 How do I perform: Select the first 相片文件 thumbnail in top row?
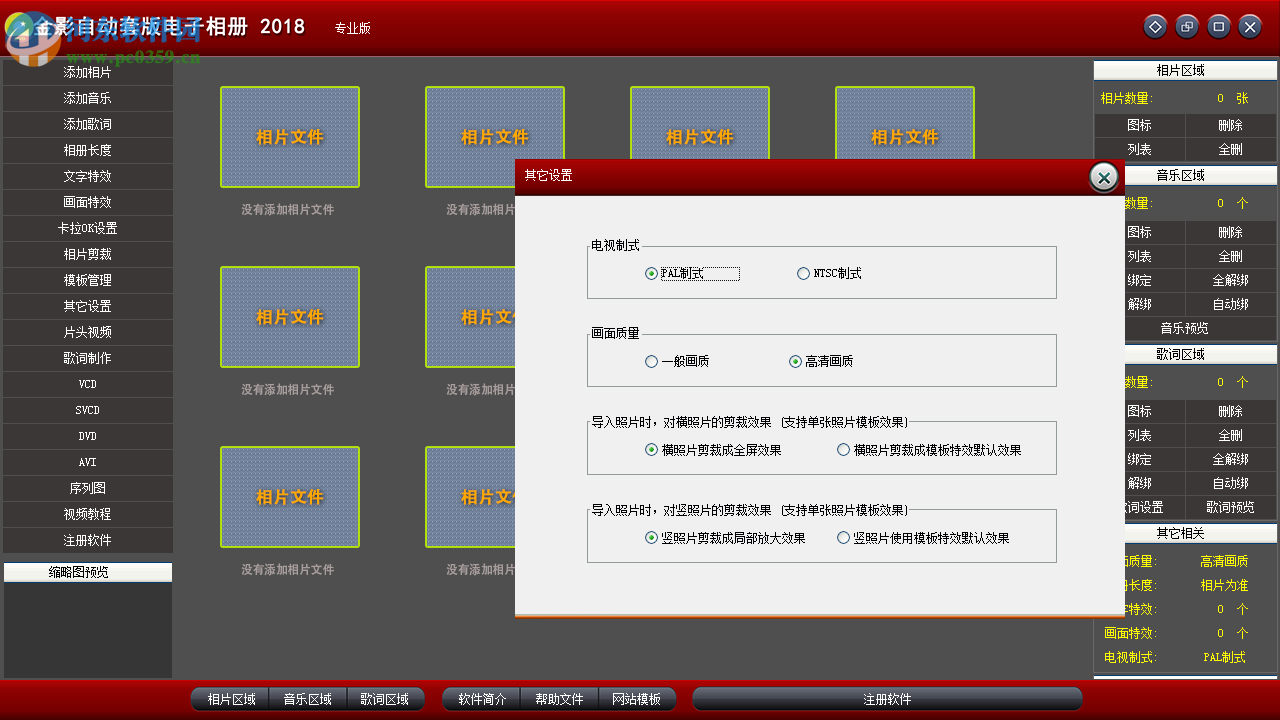(x=290, y=137)
